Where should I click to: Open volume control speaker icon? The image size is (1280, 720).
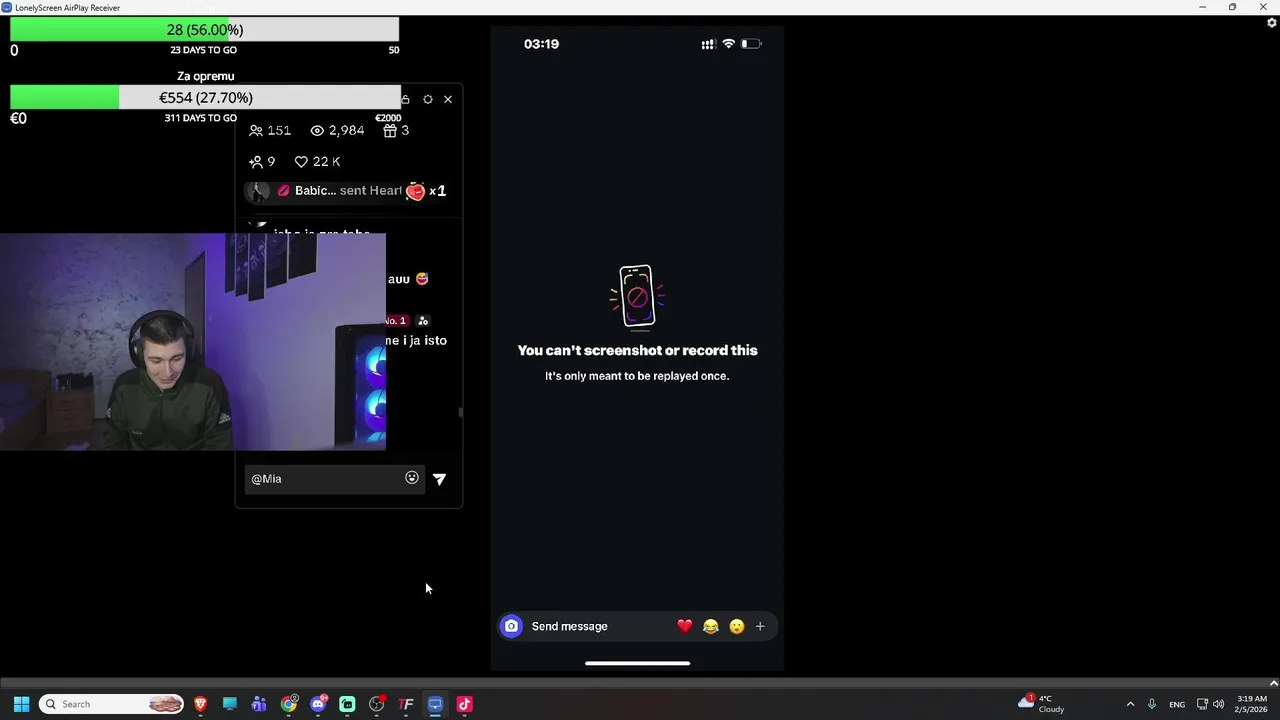pos(1218,704)
